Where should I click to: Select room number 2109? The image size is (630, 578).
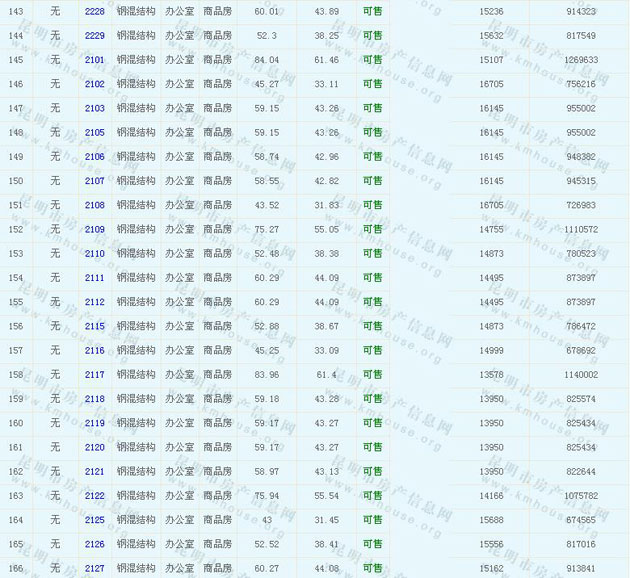coord(95,229)
